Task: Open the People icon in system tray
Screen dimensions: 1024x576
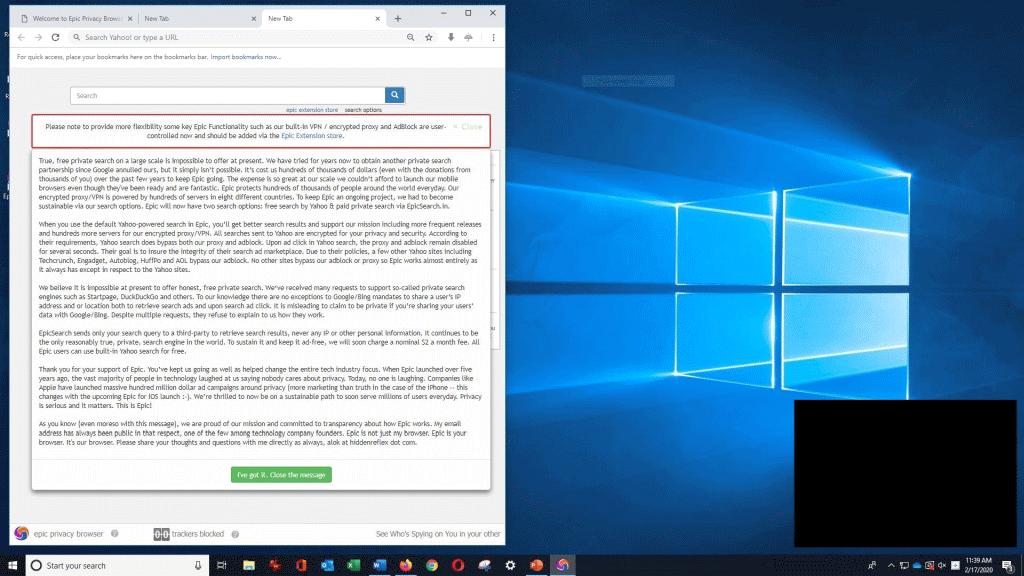Action: [872, 566]
